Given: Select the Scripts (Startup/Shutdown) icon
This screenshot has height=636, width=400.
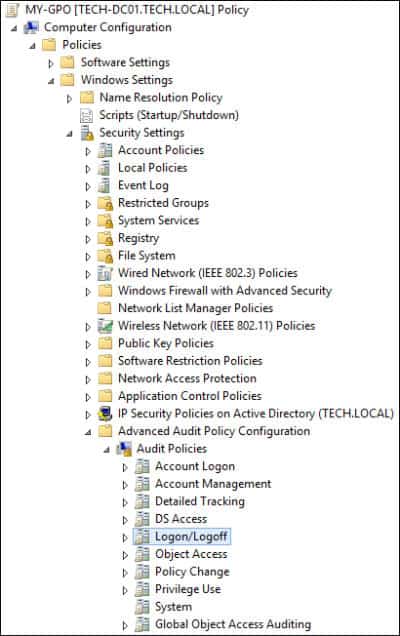Looking at the screenshot, I should [x=86, y=116].
